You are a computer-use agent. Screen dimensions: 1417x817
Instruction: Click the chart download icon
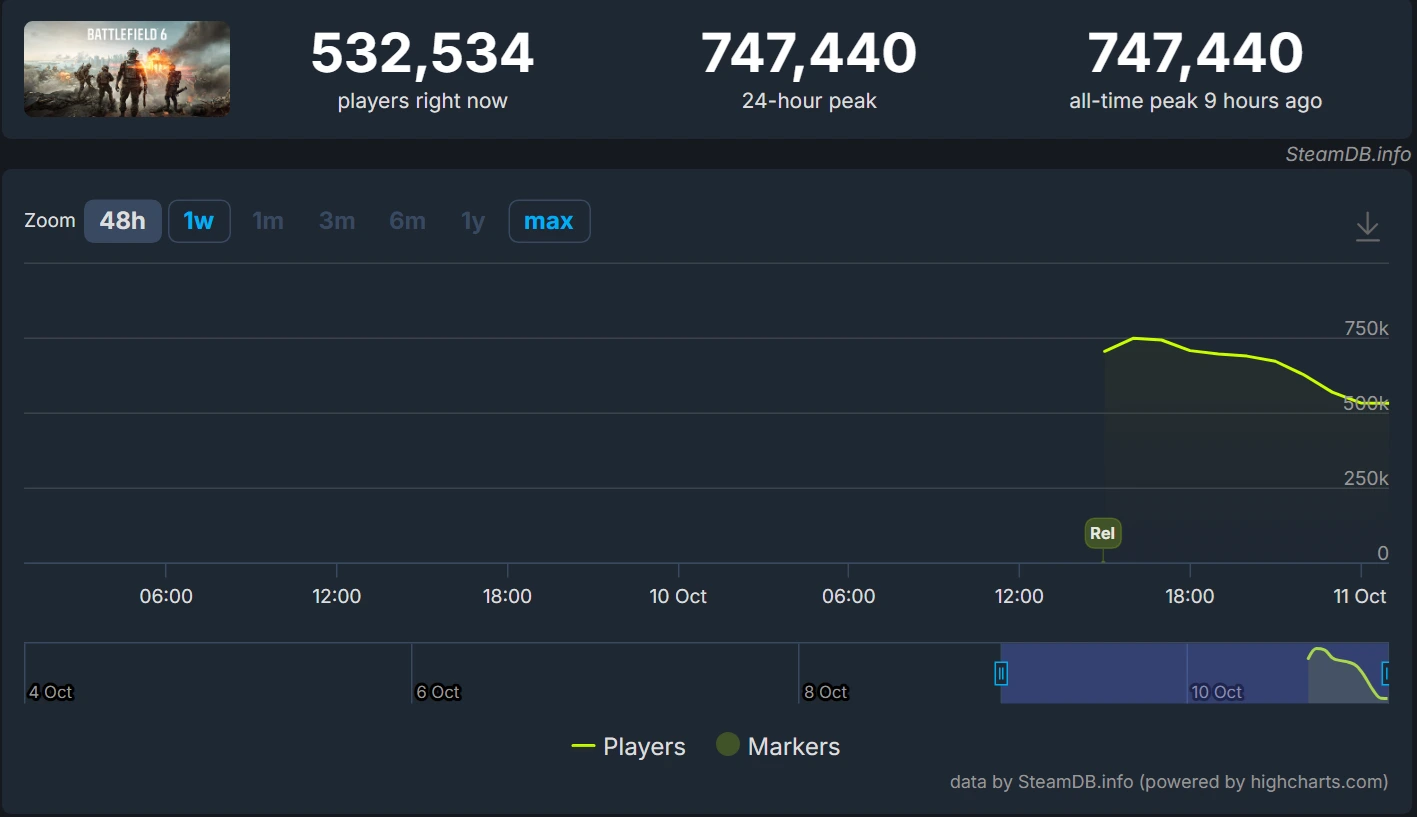1367,227
